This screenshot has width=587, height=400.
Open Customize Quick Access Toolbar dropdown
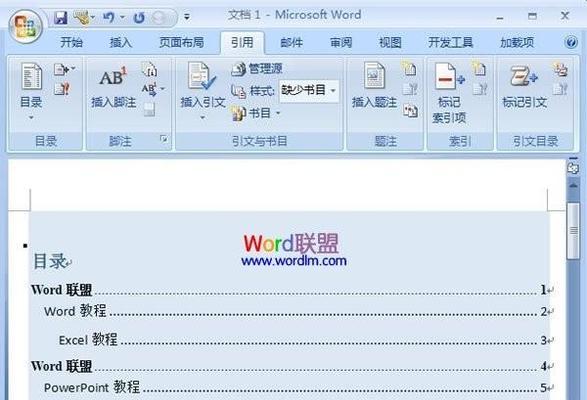(187, 17)
